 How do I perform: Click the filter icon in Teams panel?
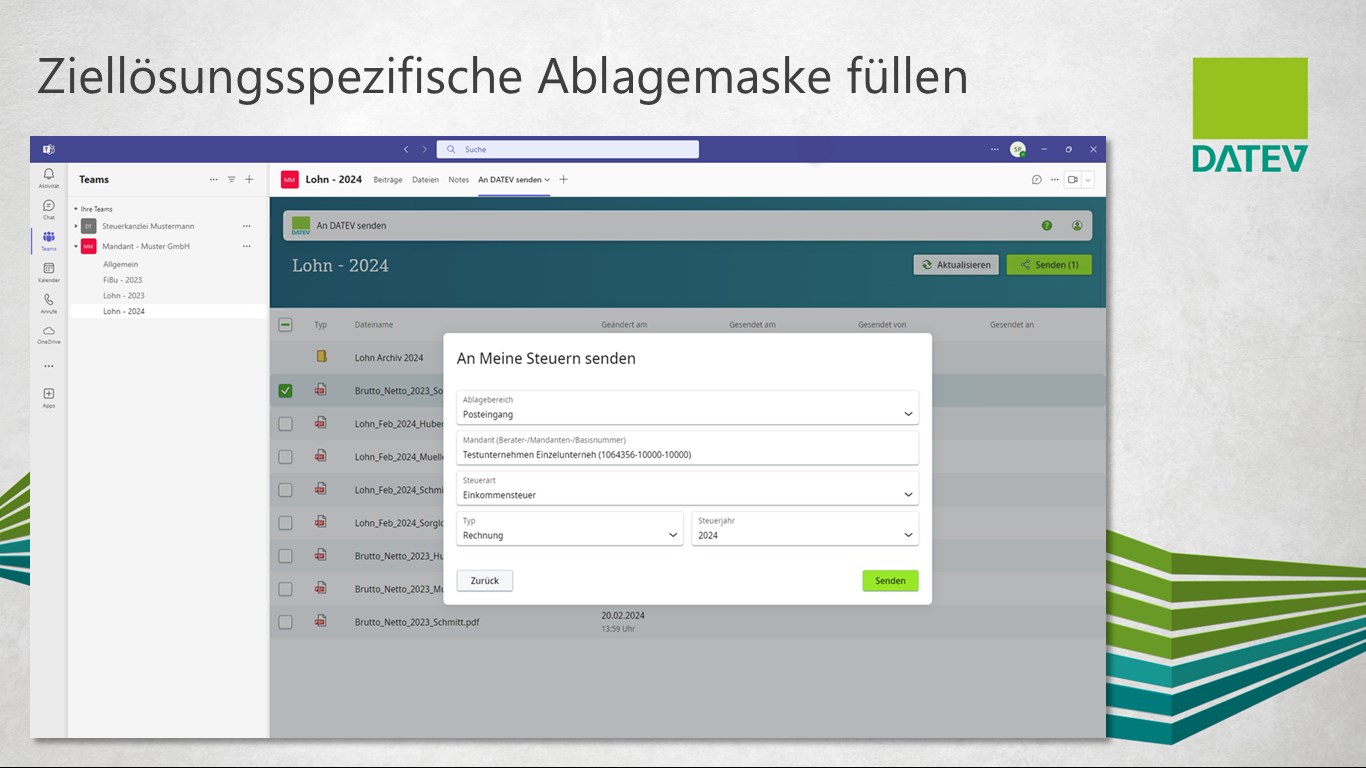231,180
